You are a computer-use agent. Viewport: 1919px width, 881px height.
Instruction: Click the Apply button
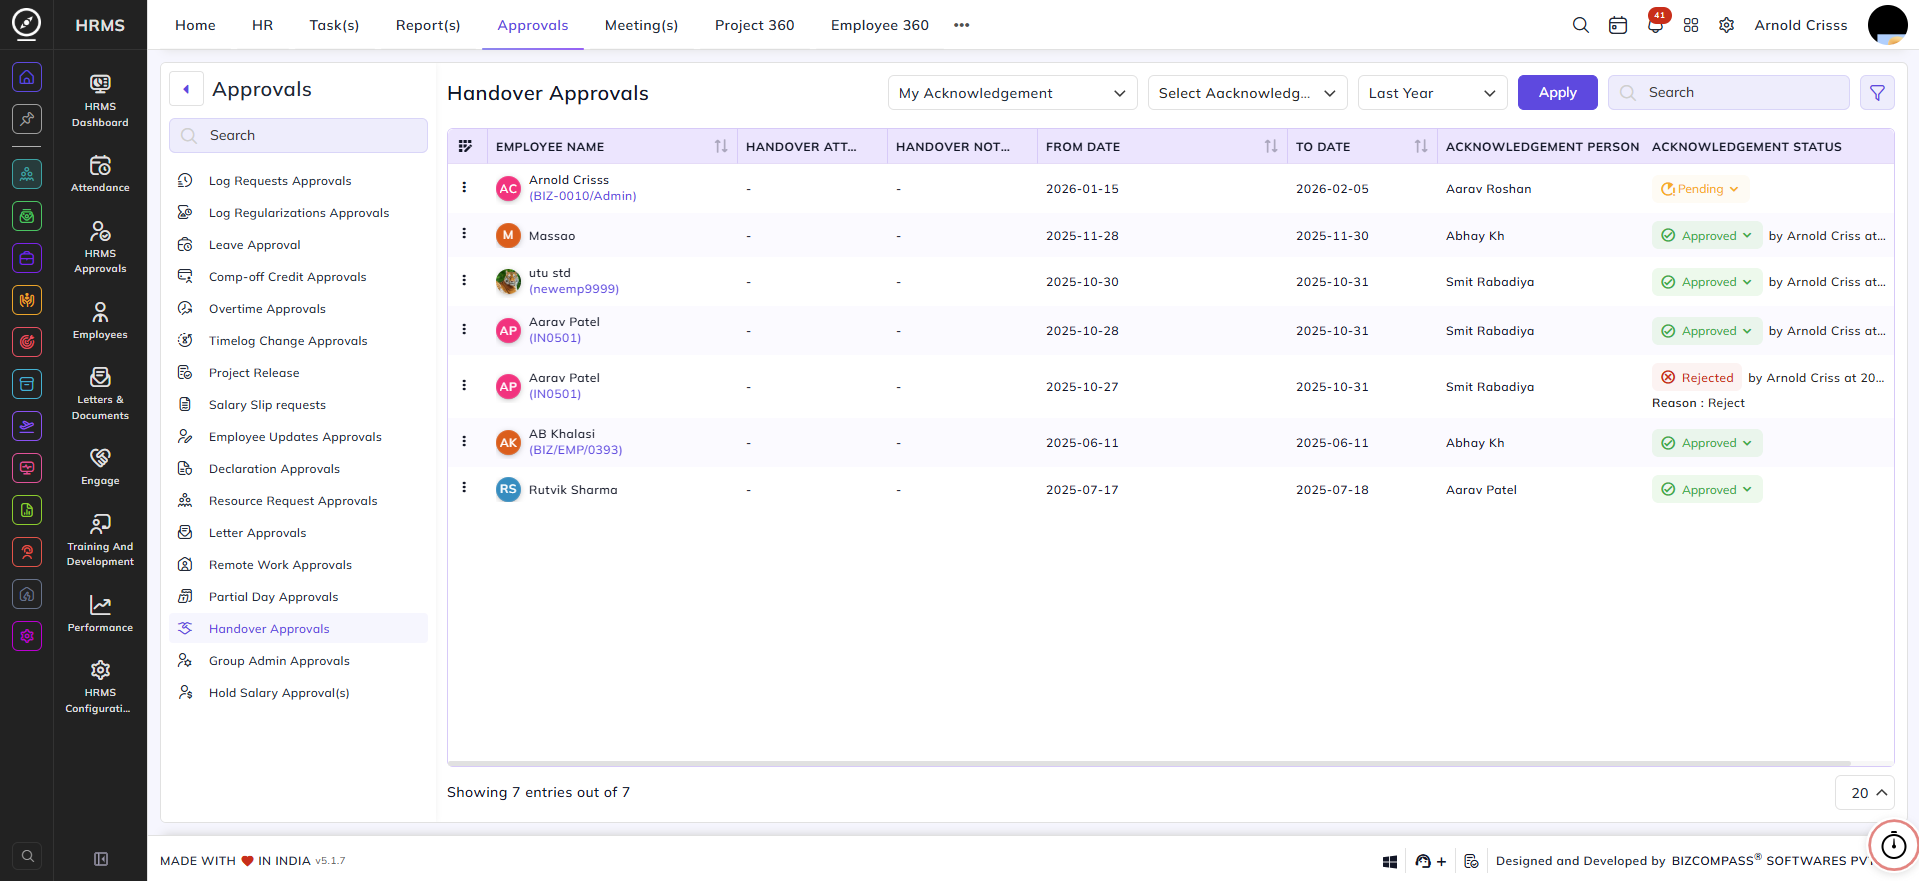[1557, 93]
